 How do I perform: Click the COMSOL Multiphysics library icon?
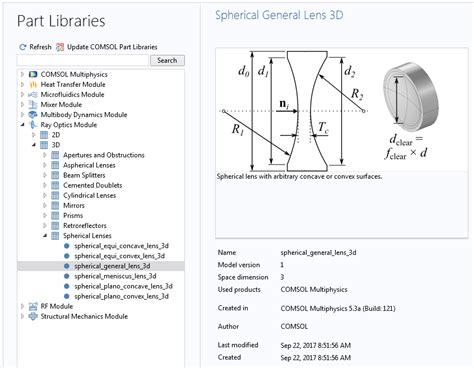click(33, 74)
